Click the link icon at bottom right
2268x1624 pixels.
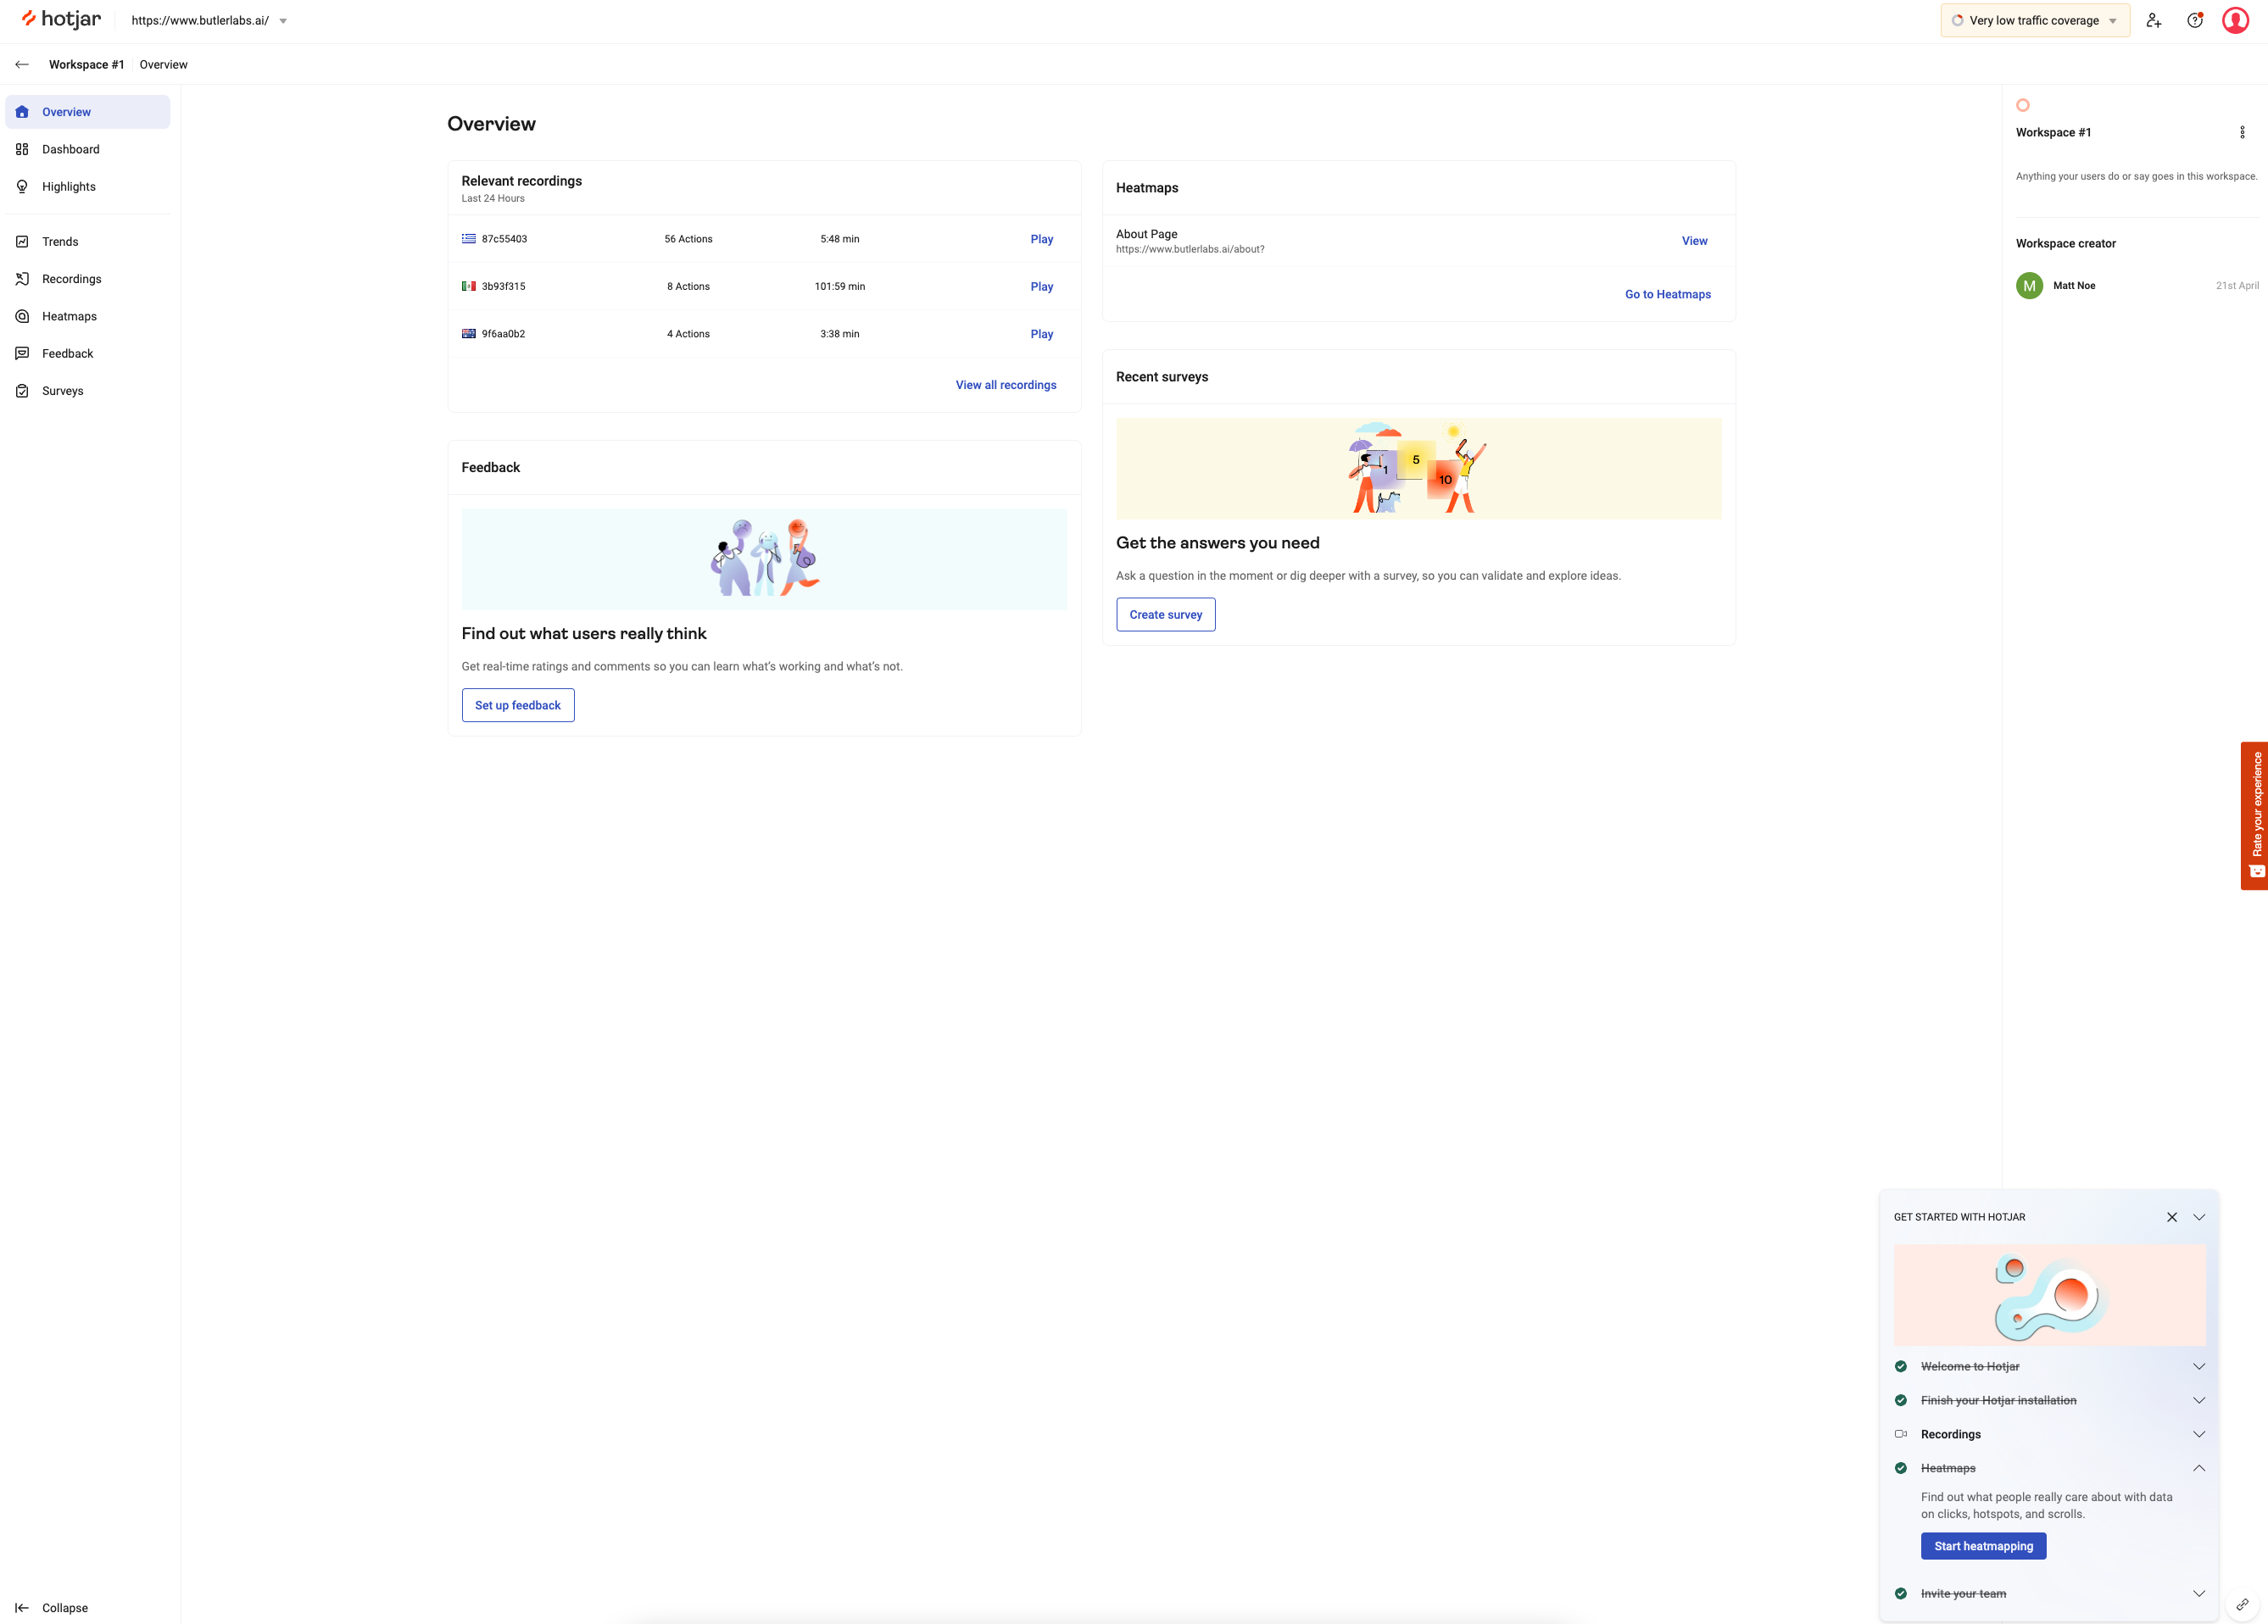(x=2242, y=1604)
